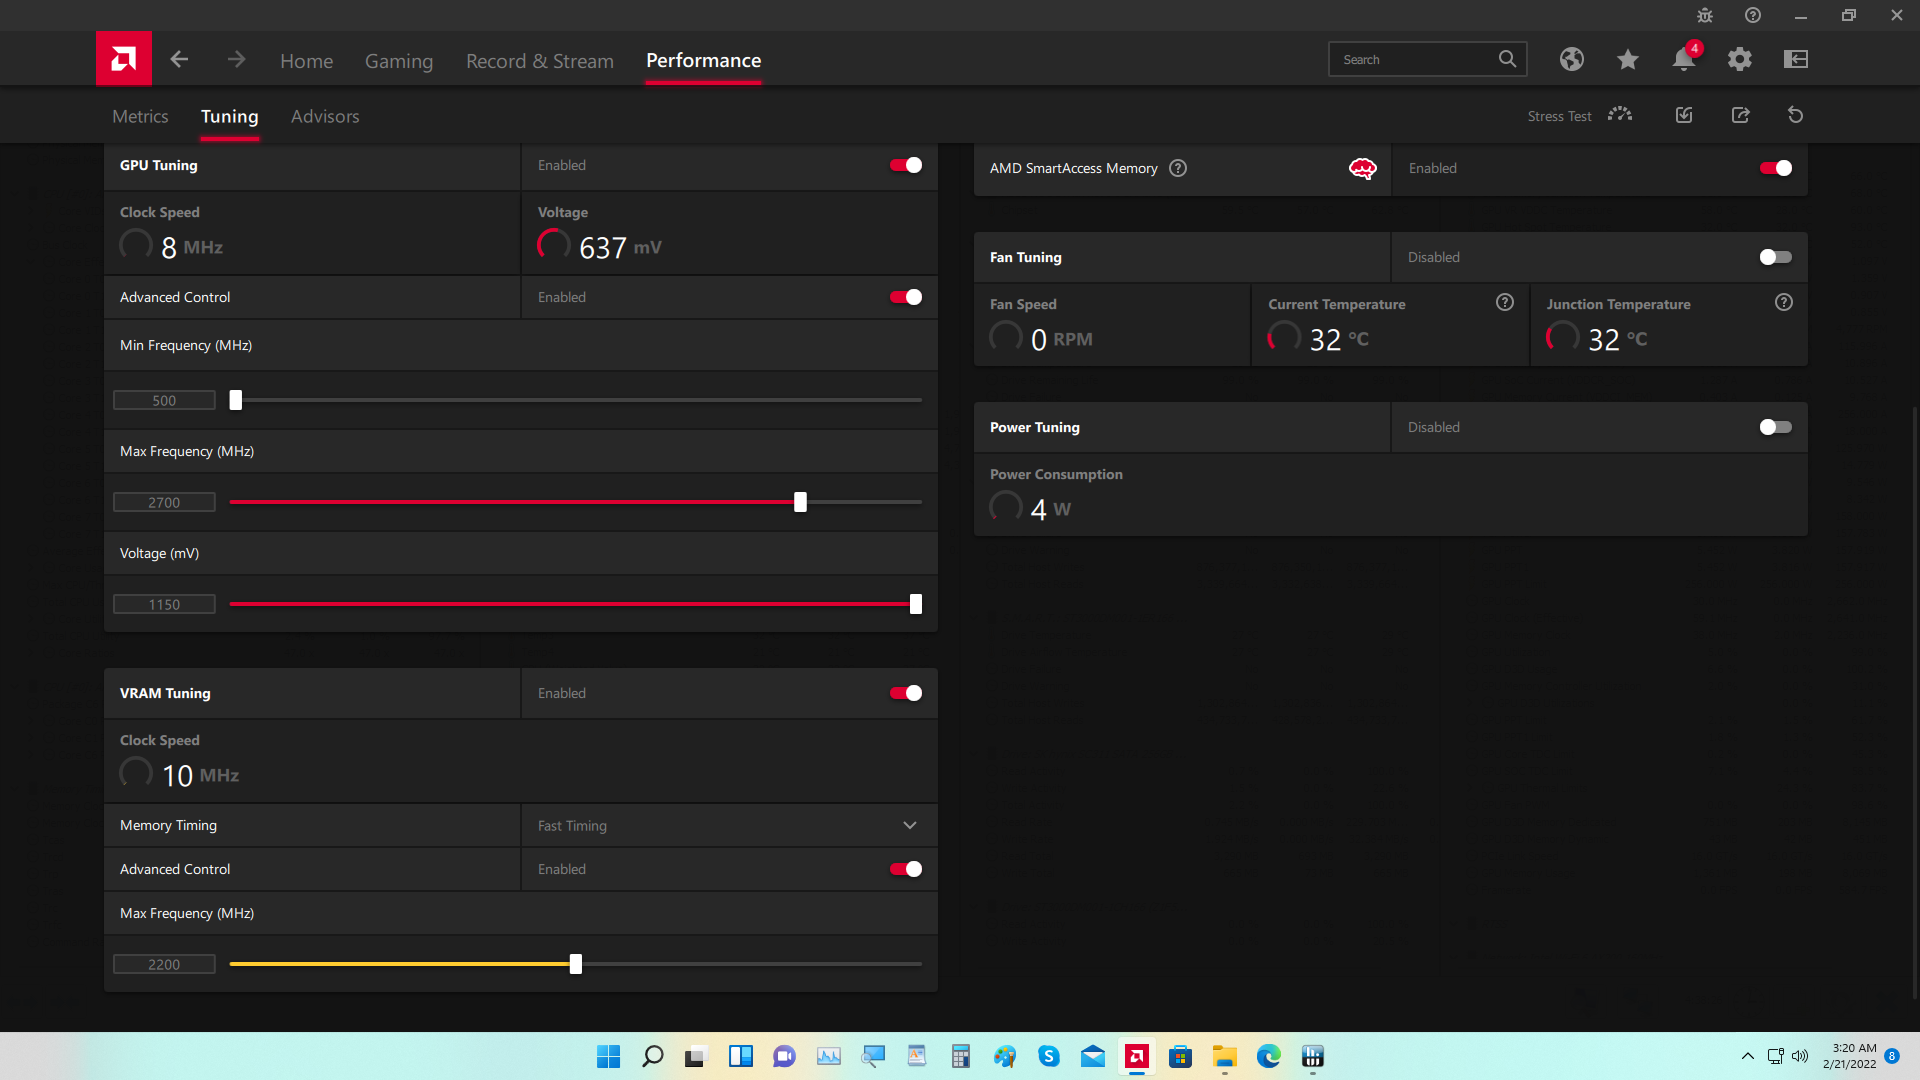Switch to Metrics sub-tab
This screenshot has height=1080, width=1920.
point(140,116)
